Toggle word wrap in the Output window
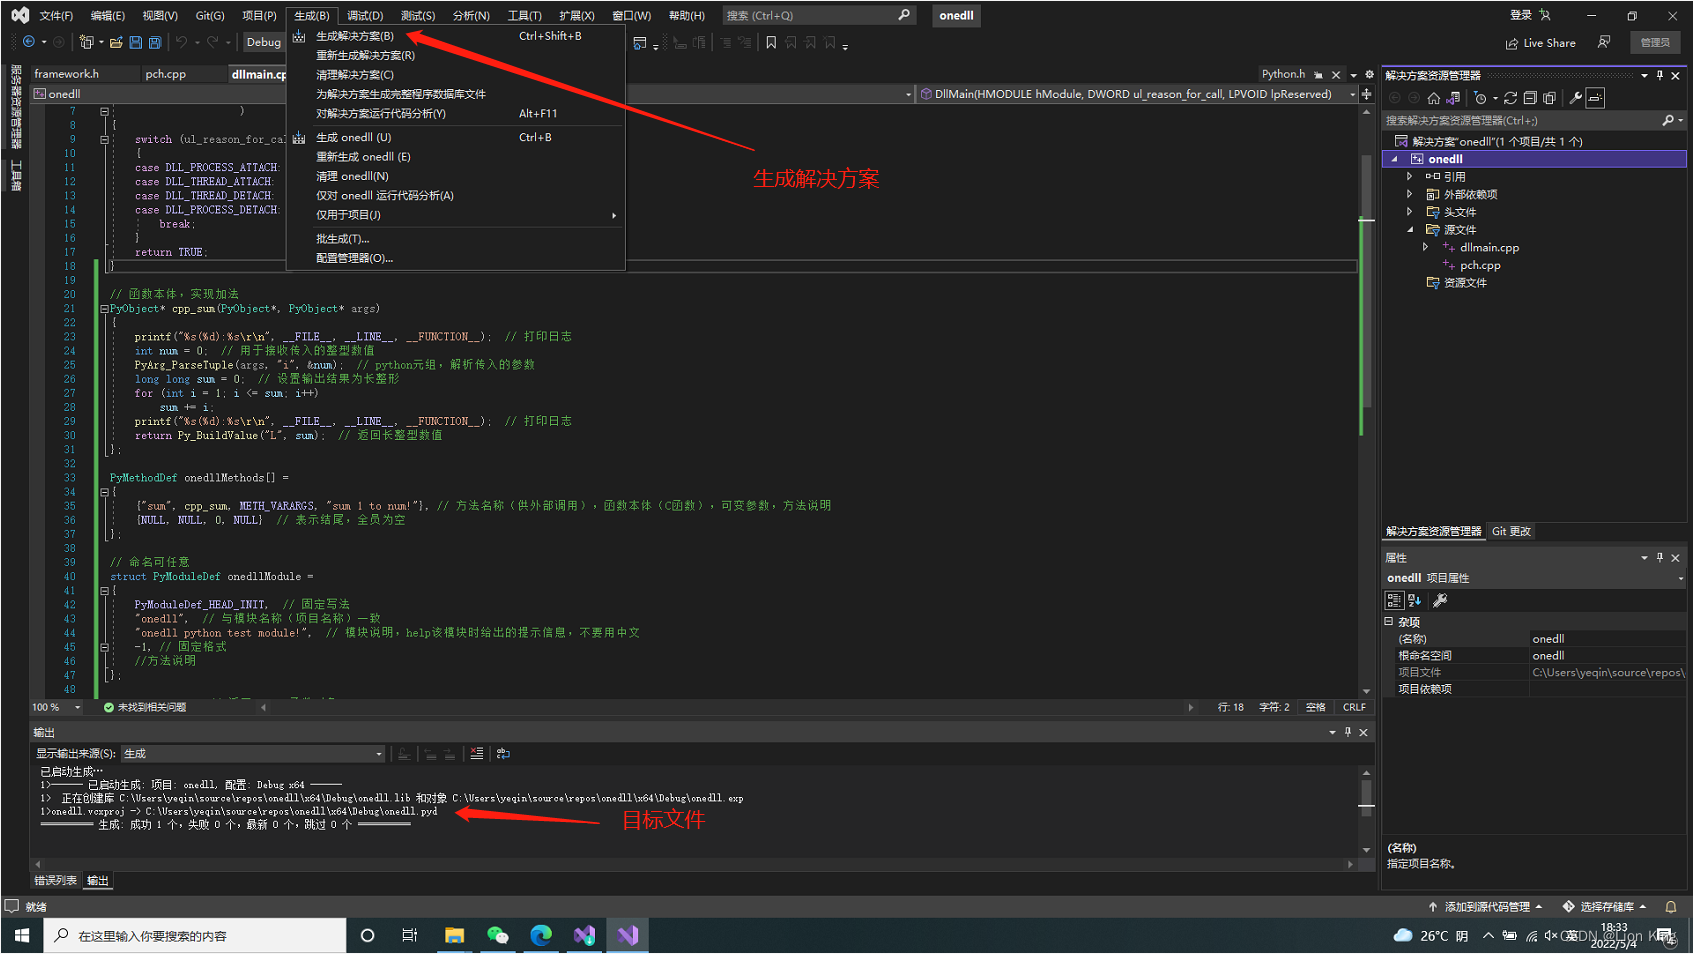1693x954 pixels. (x=503, y=753)
